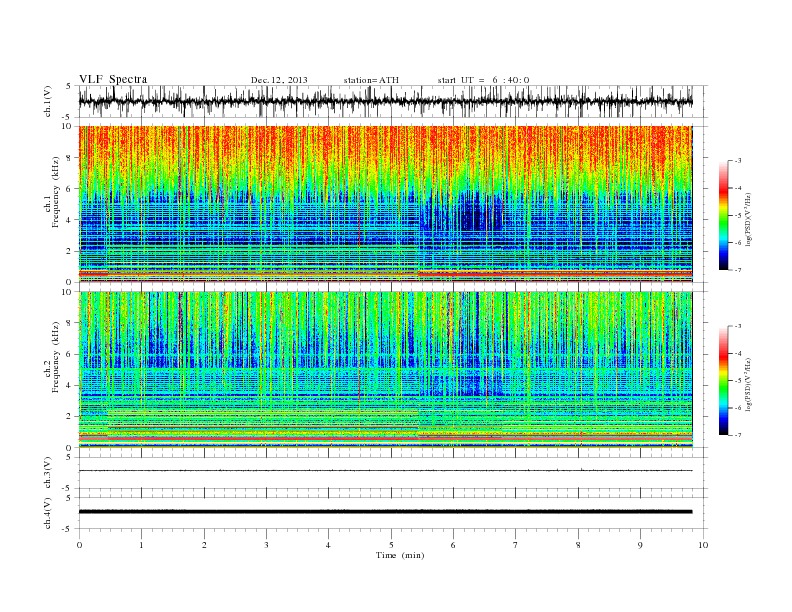Click the "8" time axis tick label
Viewport: 792px width, 612px height.
pyautogui.click(x=578, y=545)
